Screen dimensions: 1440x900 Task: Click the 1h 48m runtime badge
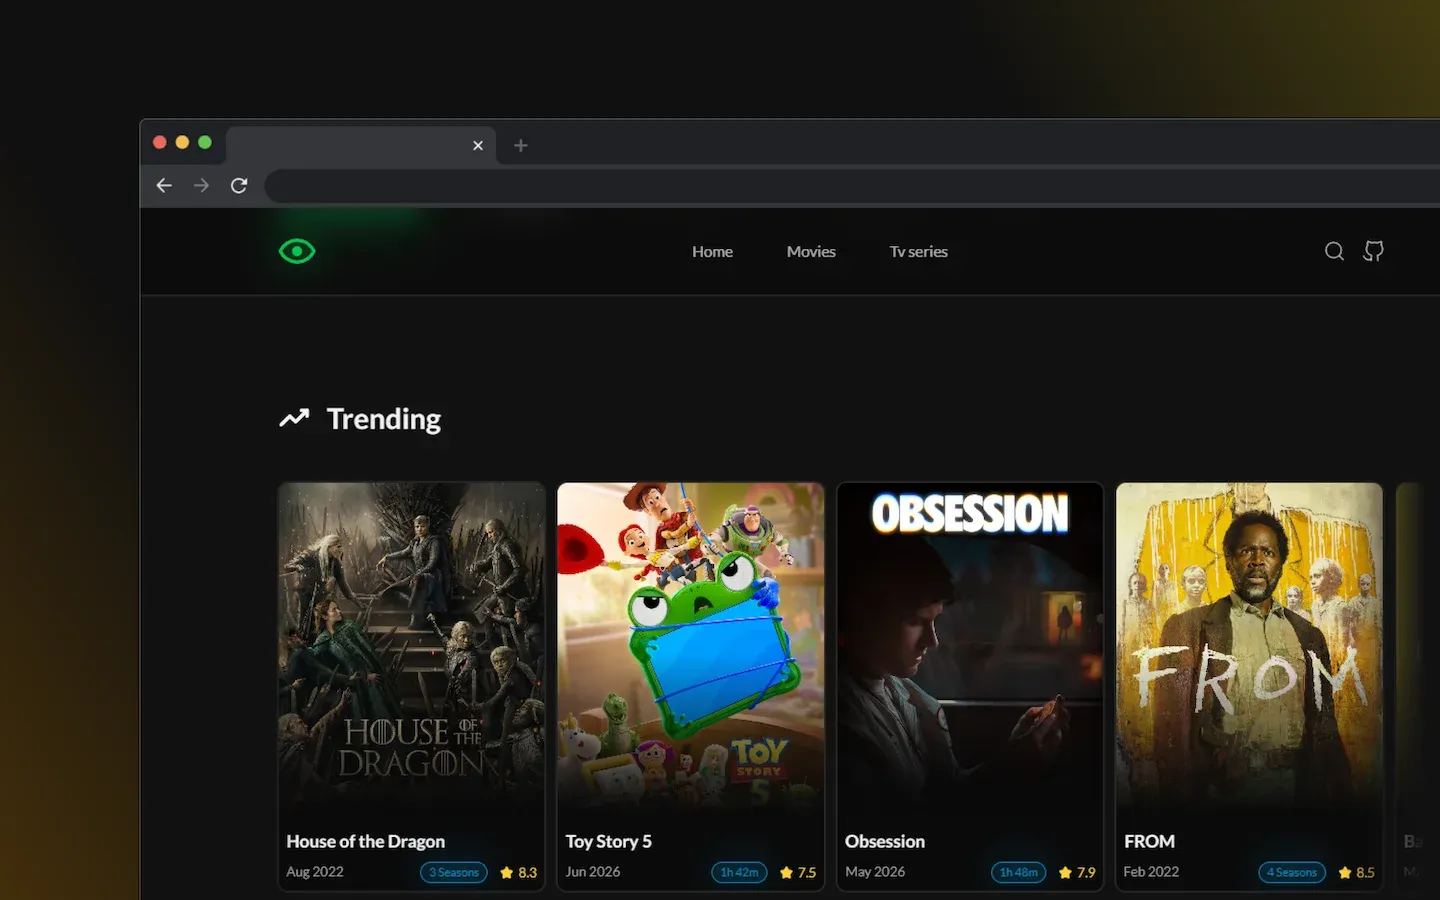coord(1018,872)
